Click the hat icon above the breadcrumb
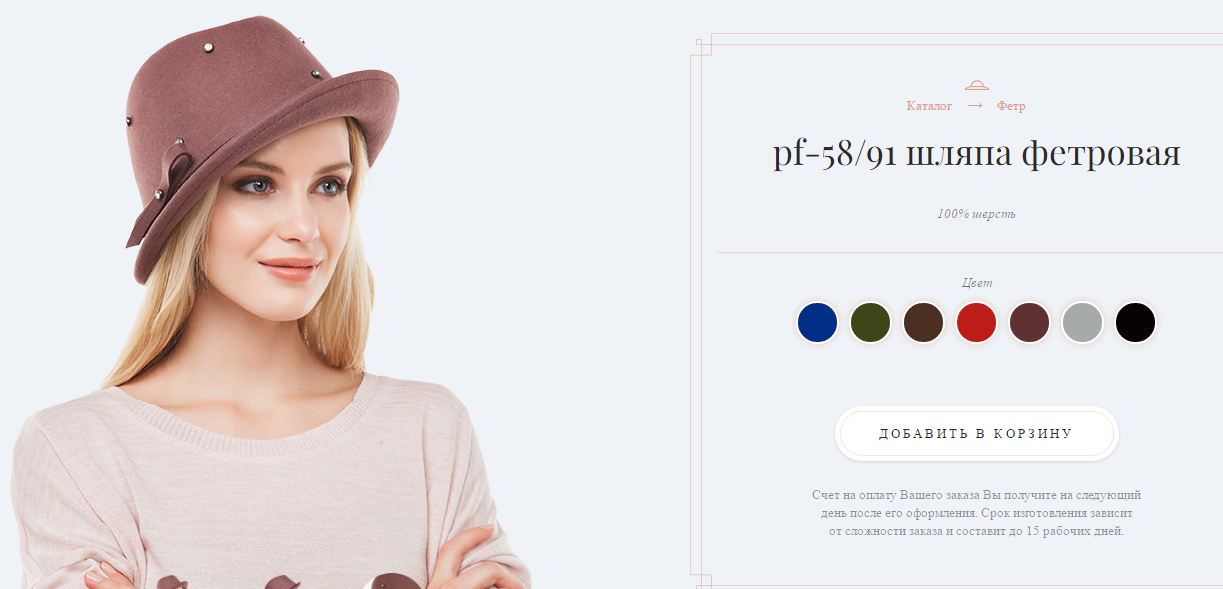1223x589 pixels. 976,85
